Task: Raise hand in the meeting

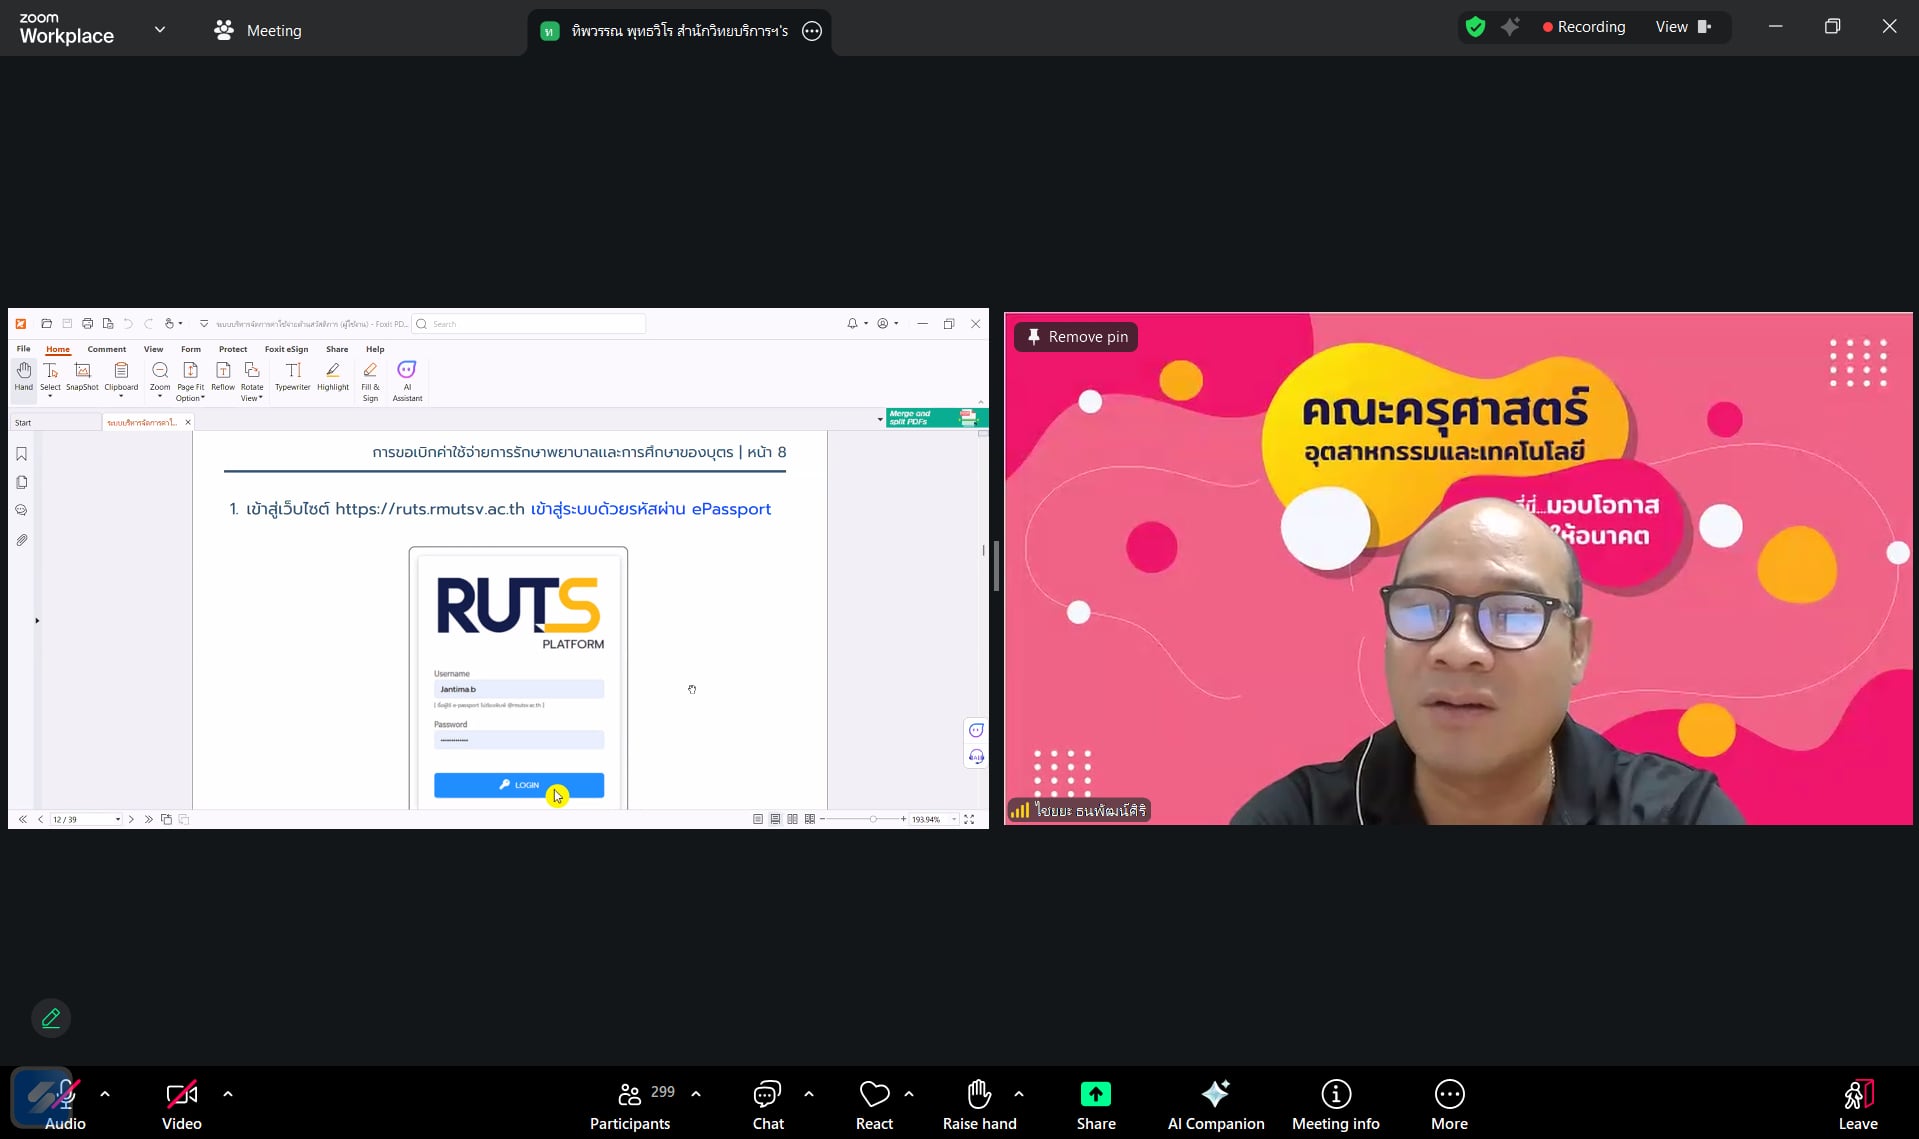Action: tap(979, 1104)
